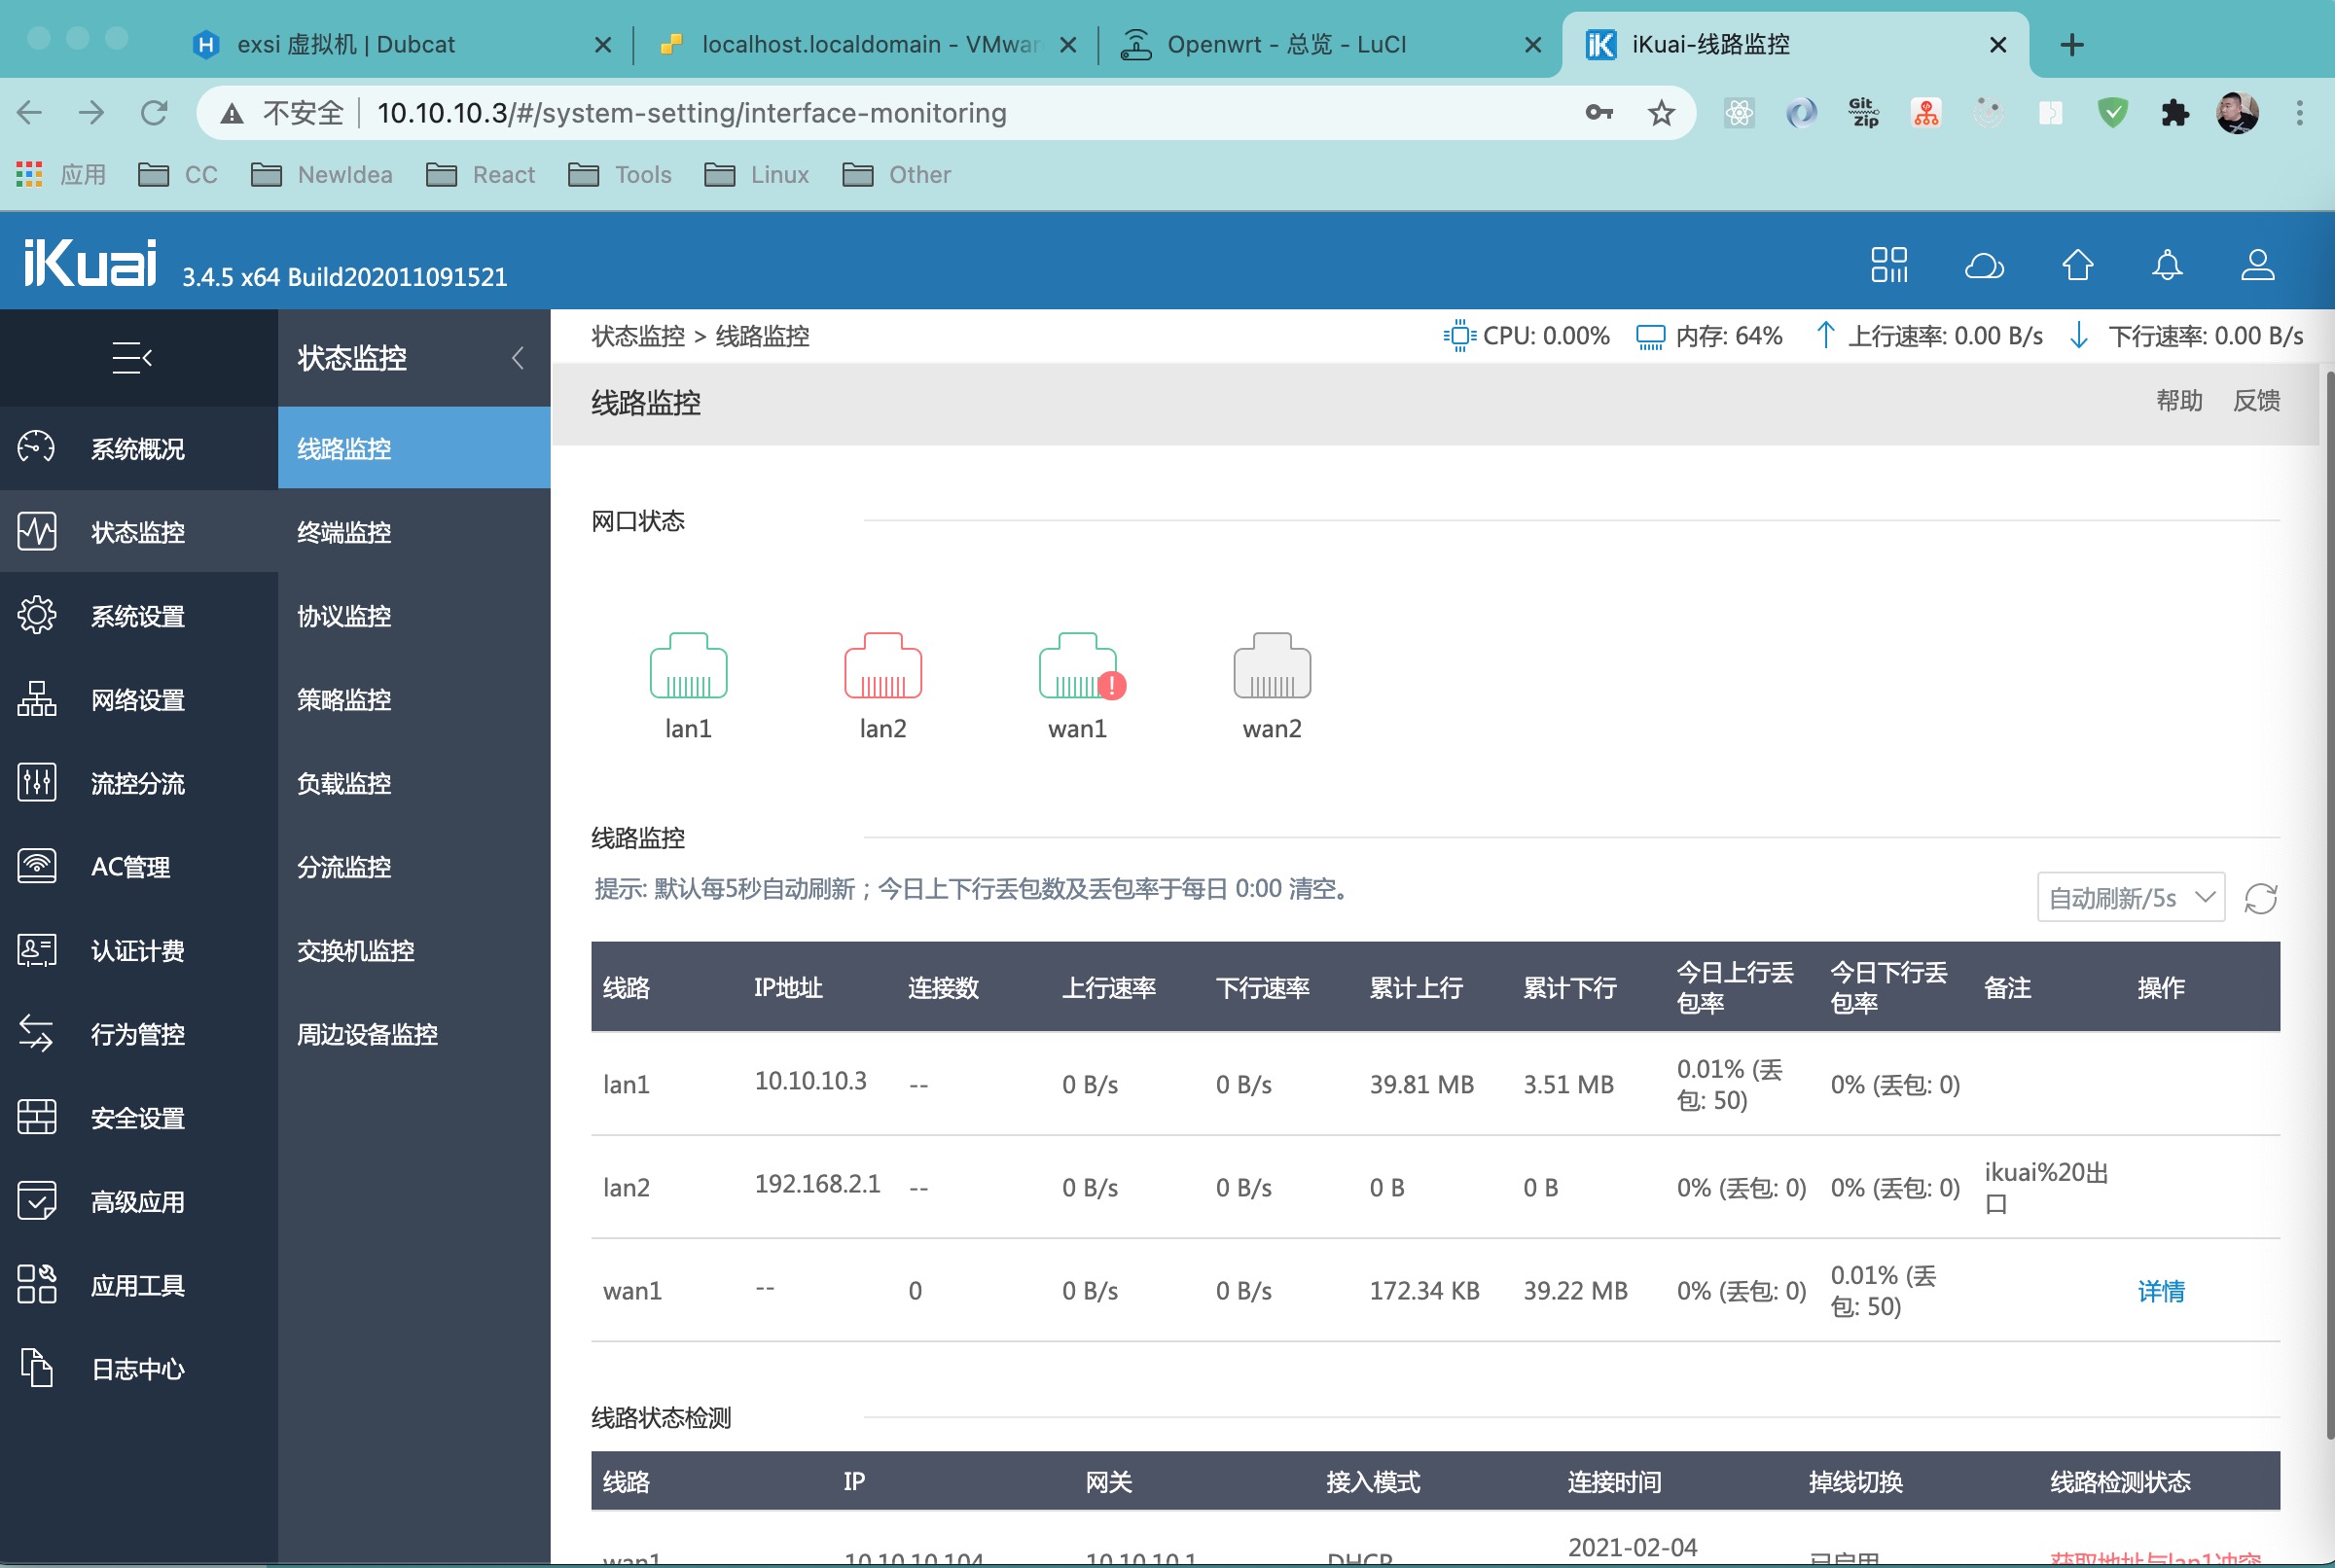Select the 终端监控 submenu item
Image resolution: width=2335 pixels, height=1568 pixels.
(x=414, y=533)
